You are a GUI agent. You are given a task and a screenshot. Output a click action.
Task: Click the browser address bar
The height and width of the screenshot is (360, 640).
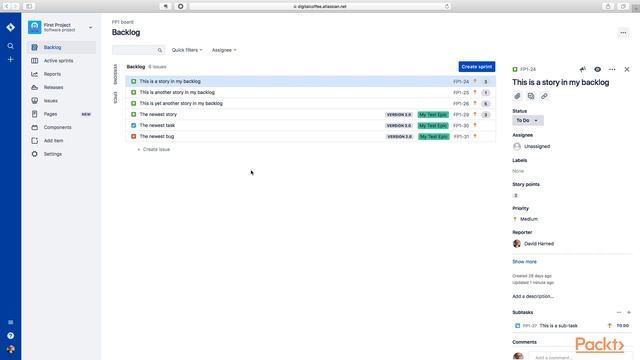320,7
